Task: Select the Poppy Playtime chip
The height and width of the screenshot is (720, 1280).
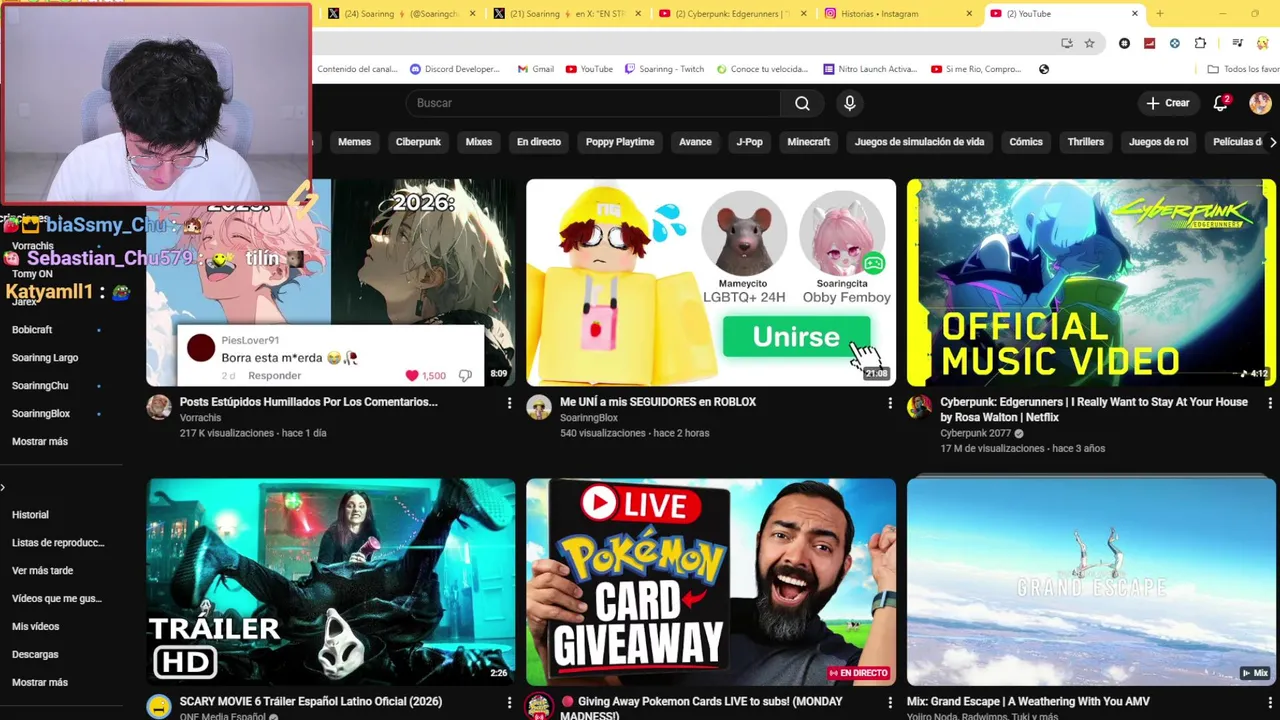Action: click(x=620, y=142)
